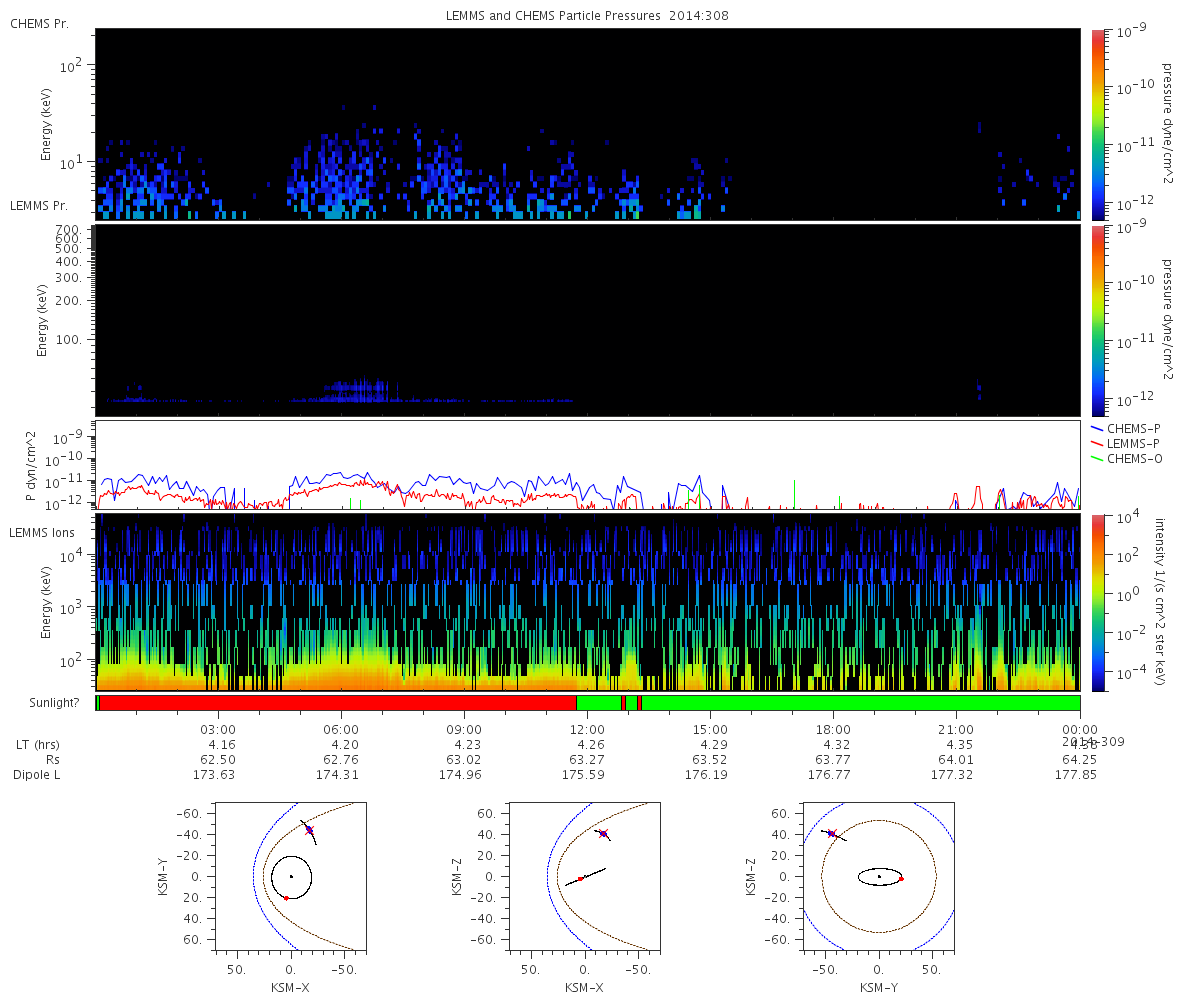Click the LEMMS Ions spectrogram panel
This screenshot has width=1200, height=1000.
(588, 602)
